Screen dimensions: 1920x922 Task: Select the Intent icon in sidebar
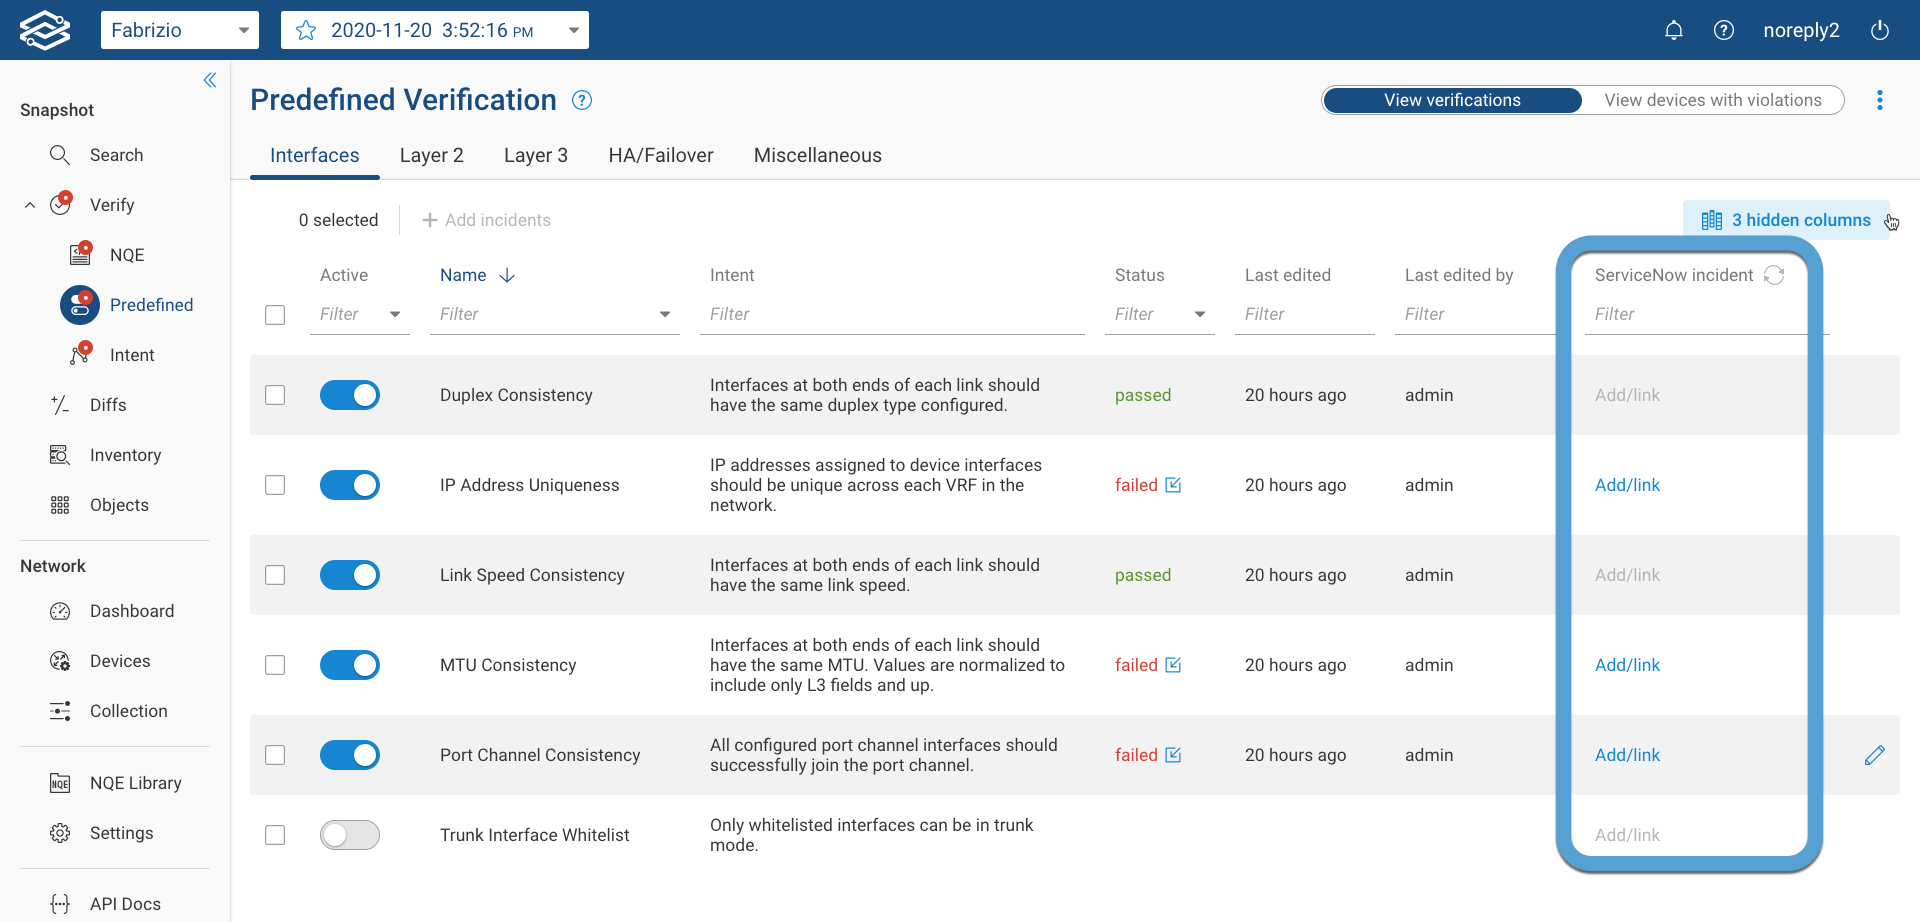point(80,354)
